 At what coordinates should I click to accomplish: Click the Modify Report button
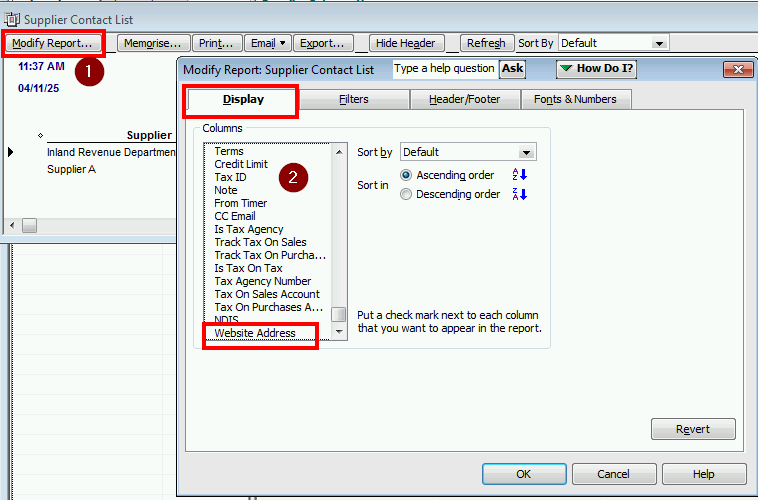point(52,43)
